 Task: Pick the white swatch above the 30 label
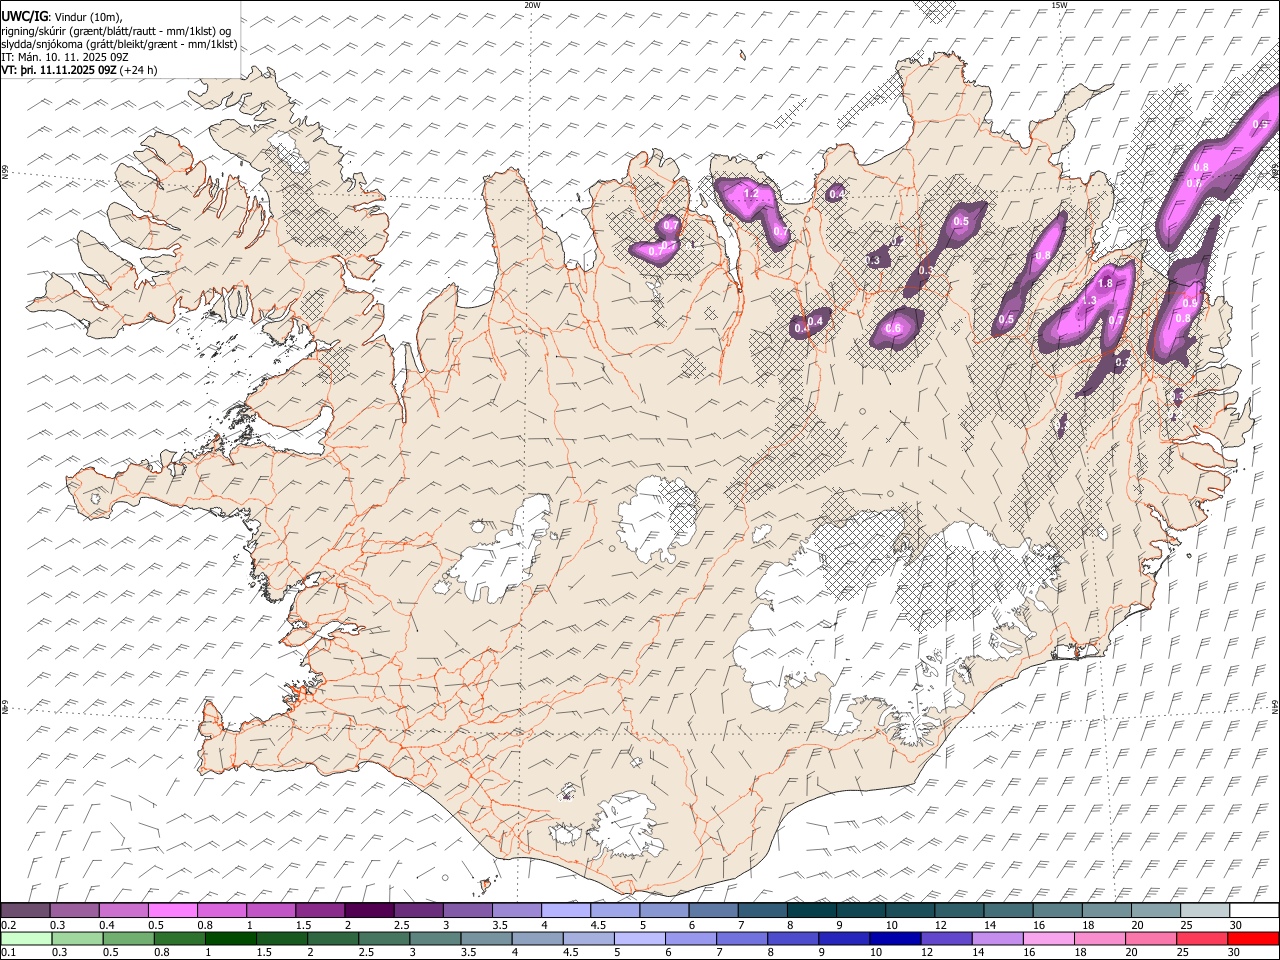[x=1254, y=911]
